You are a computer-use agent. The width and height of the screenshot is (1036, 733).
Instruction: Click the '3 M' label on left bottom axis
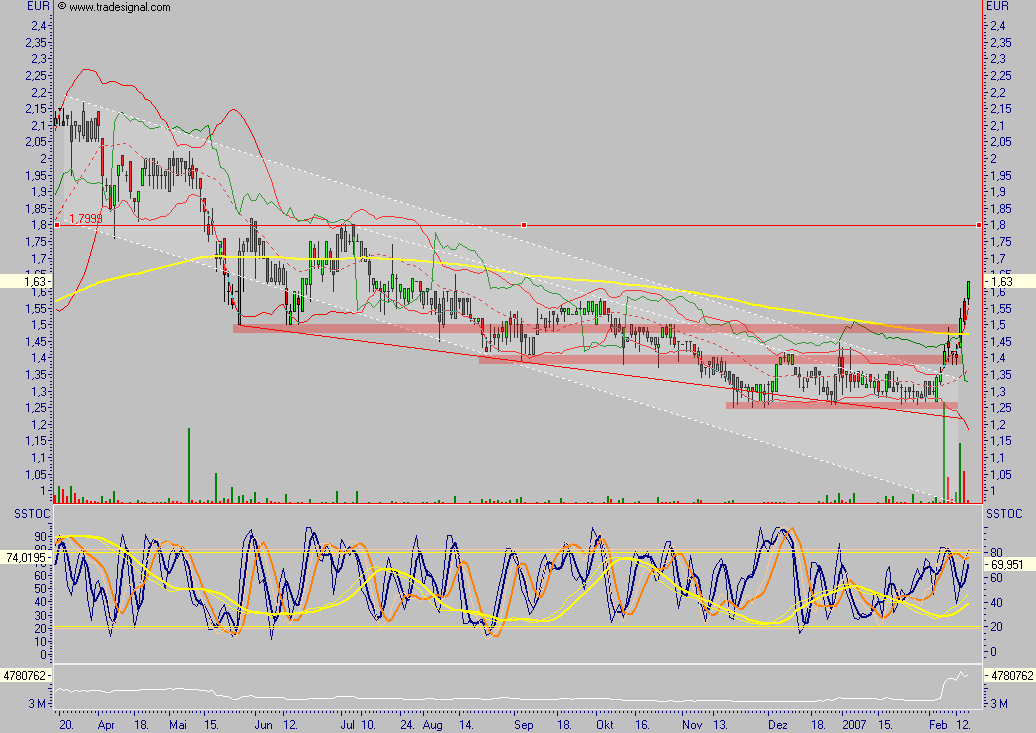point(37,704)
